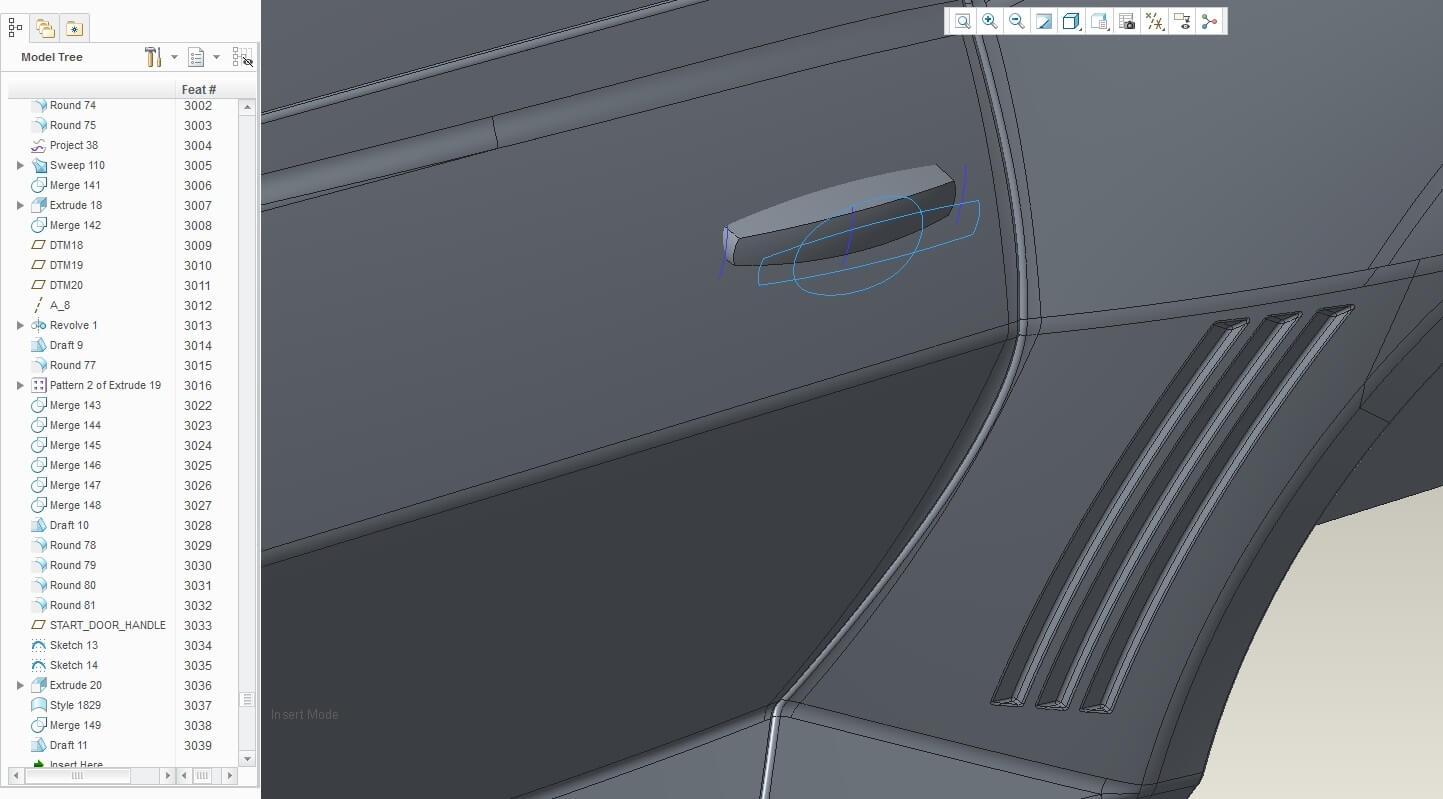1443x799 pixels.
Task: Open the Display Style cube menu
Action: pyautogui.click(x=1071, y=21)
